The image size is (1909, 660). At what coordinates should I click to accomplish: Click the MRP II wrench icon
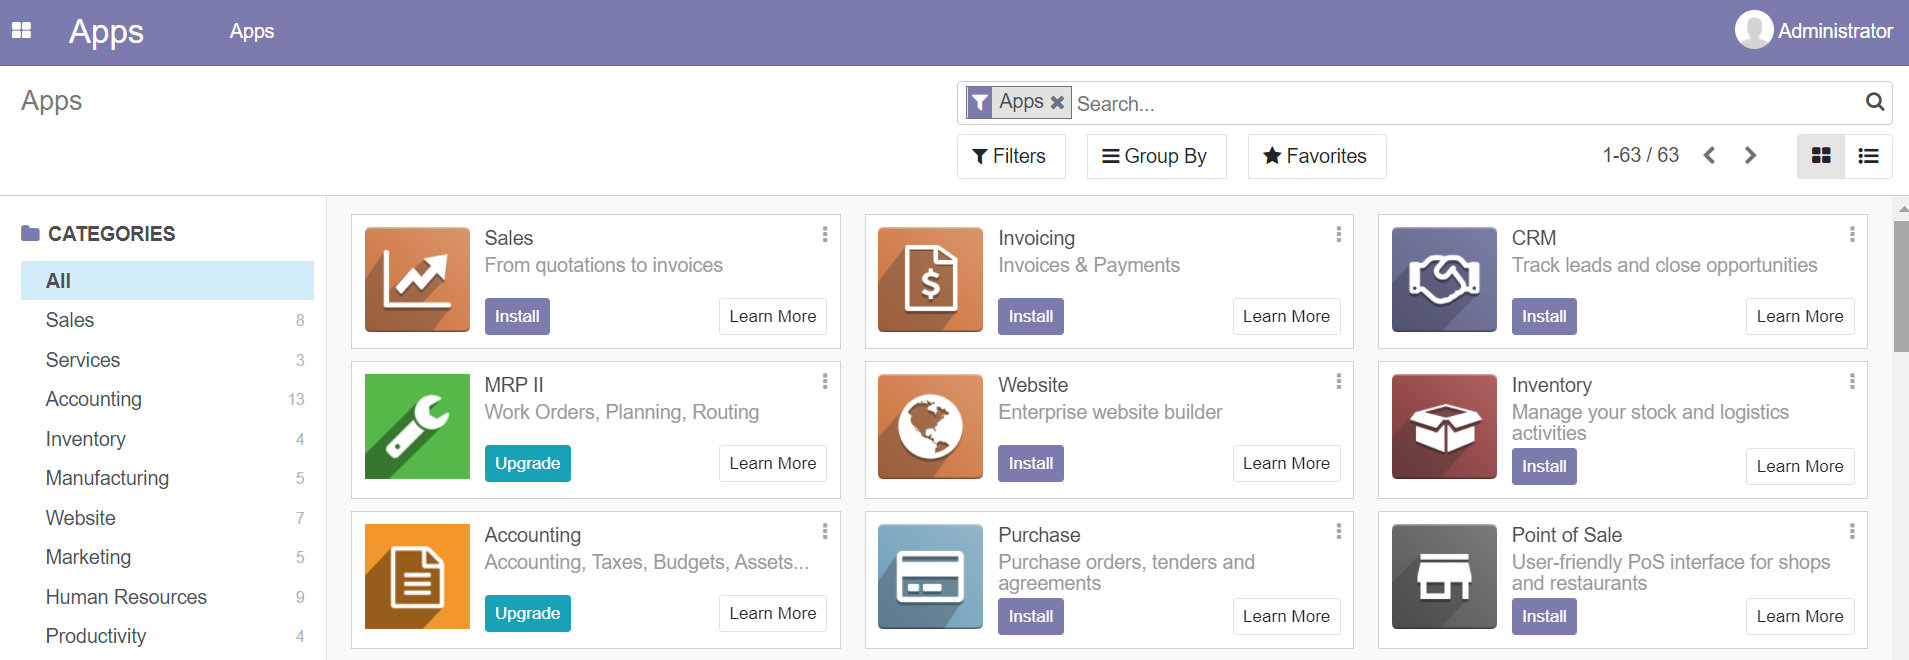(x=417, y=426)
